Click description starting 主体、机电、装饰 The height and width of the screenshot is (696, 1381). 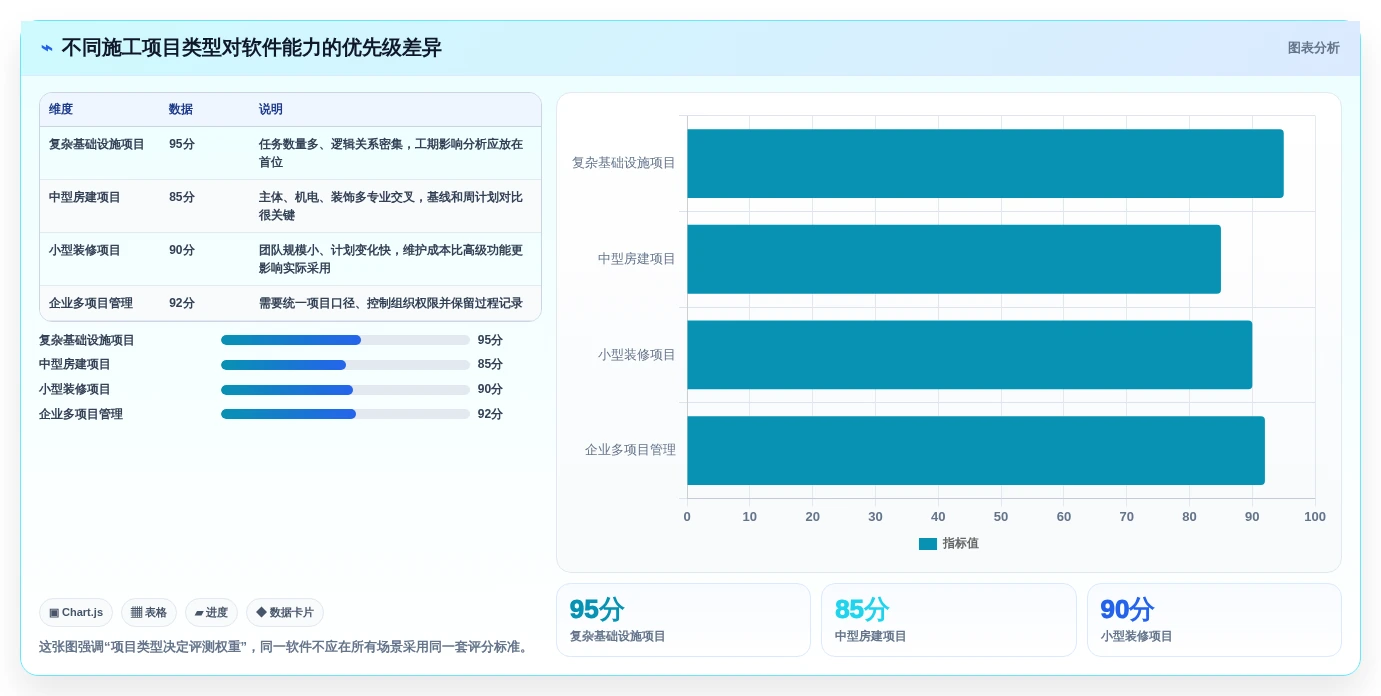[391, 206]
